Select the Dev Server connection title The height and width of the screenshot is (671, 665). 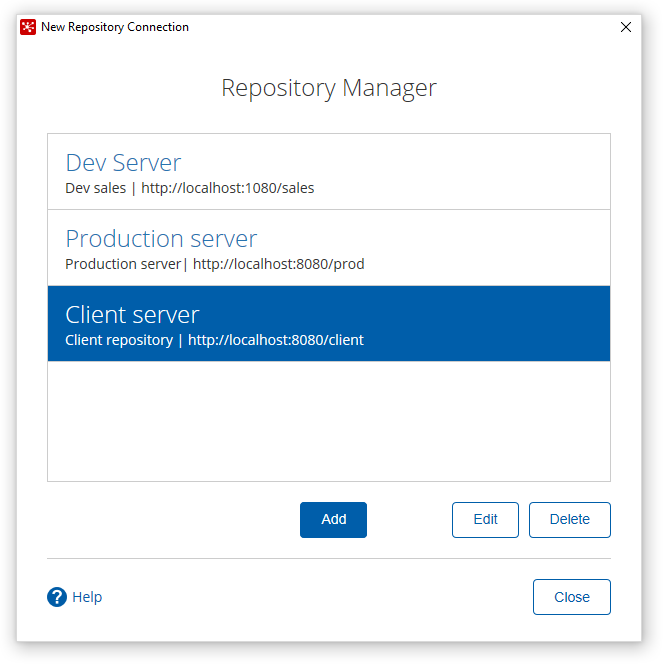pyautogui.click(x=123, y=163)
